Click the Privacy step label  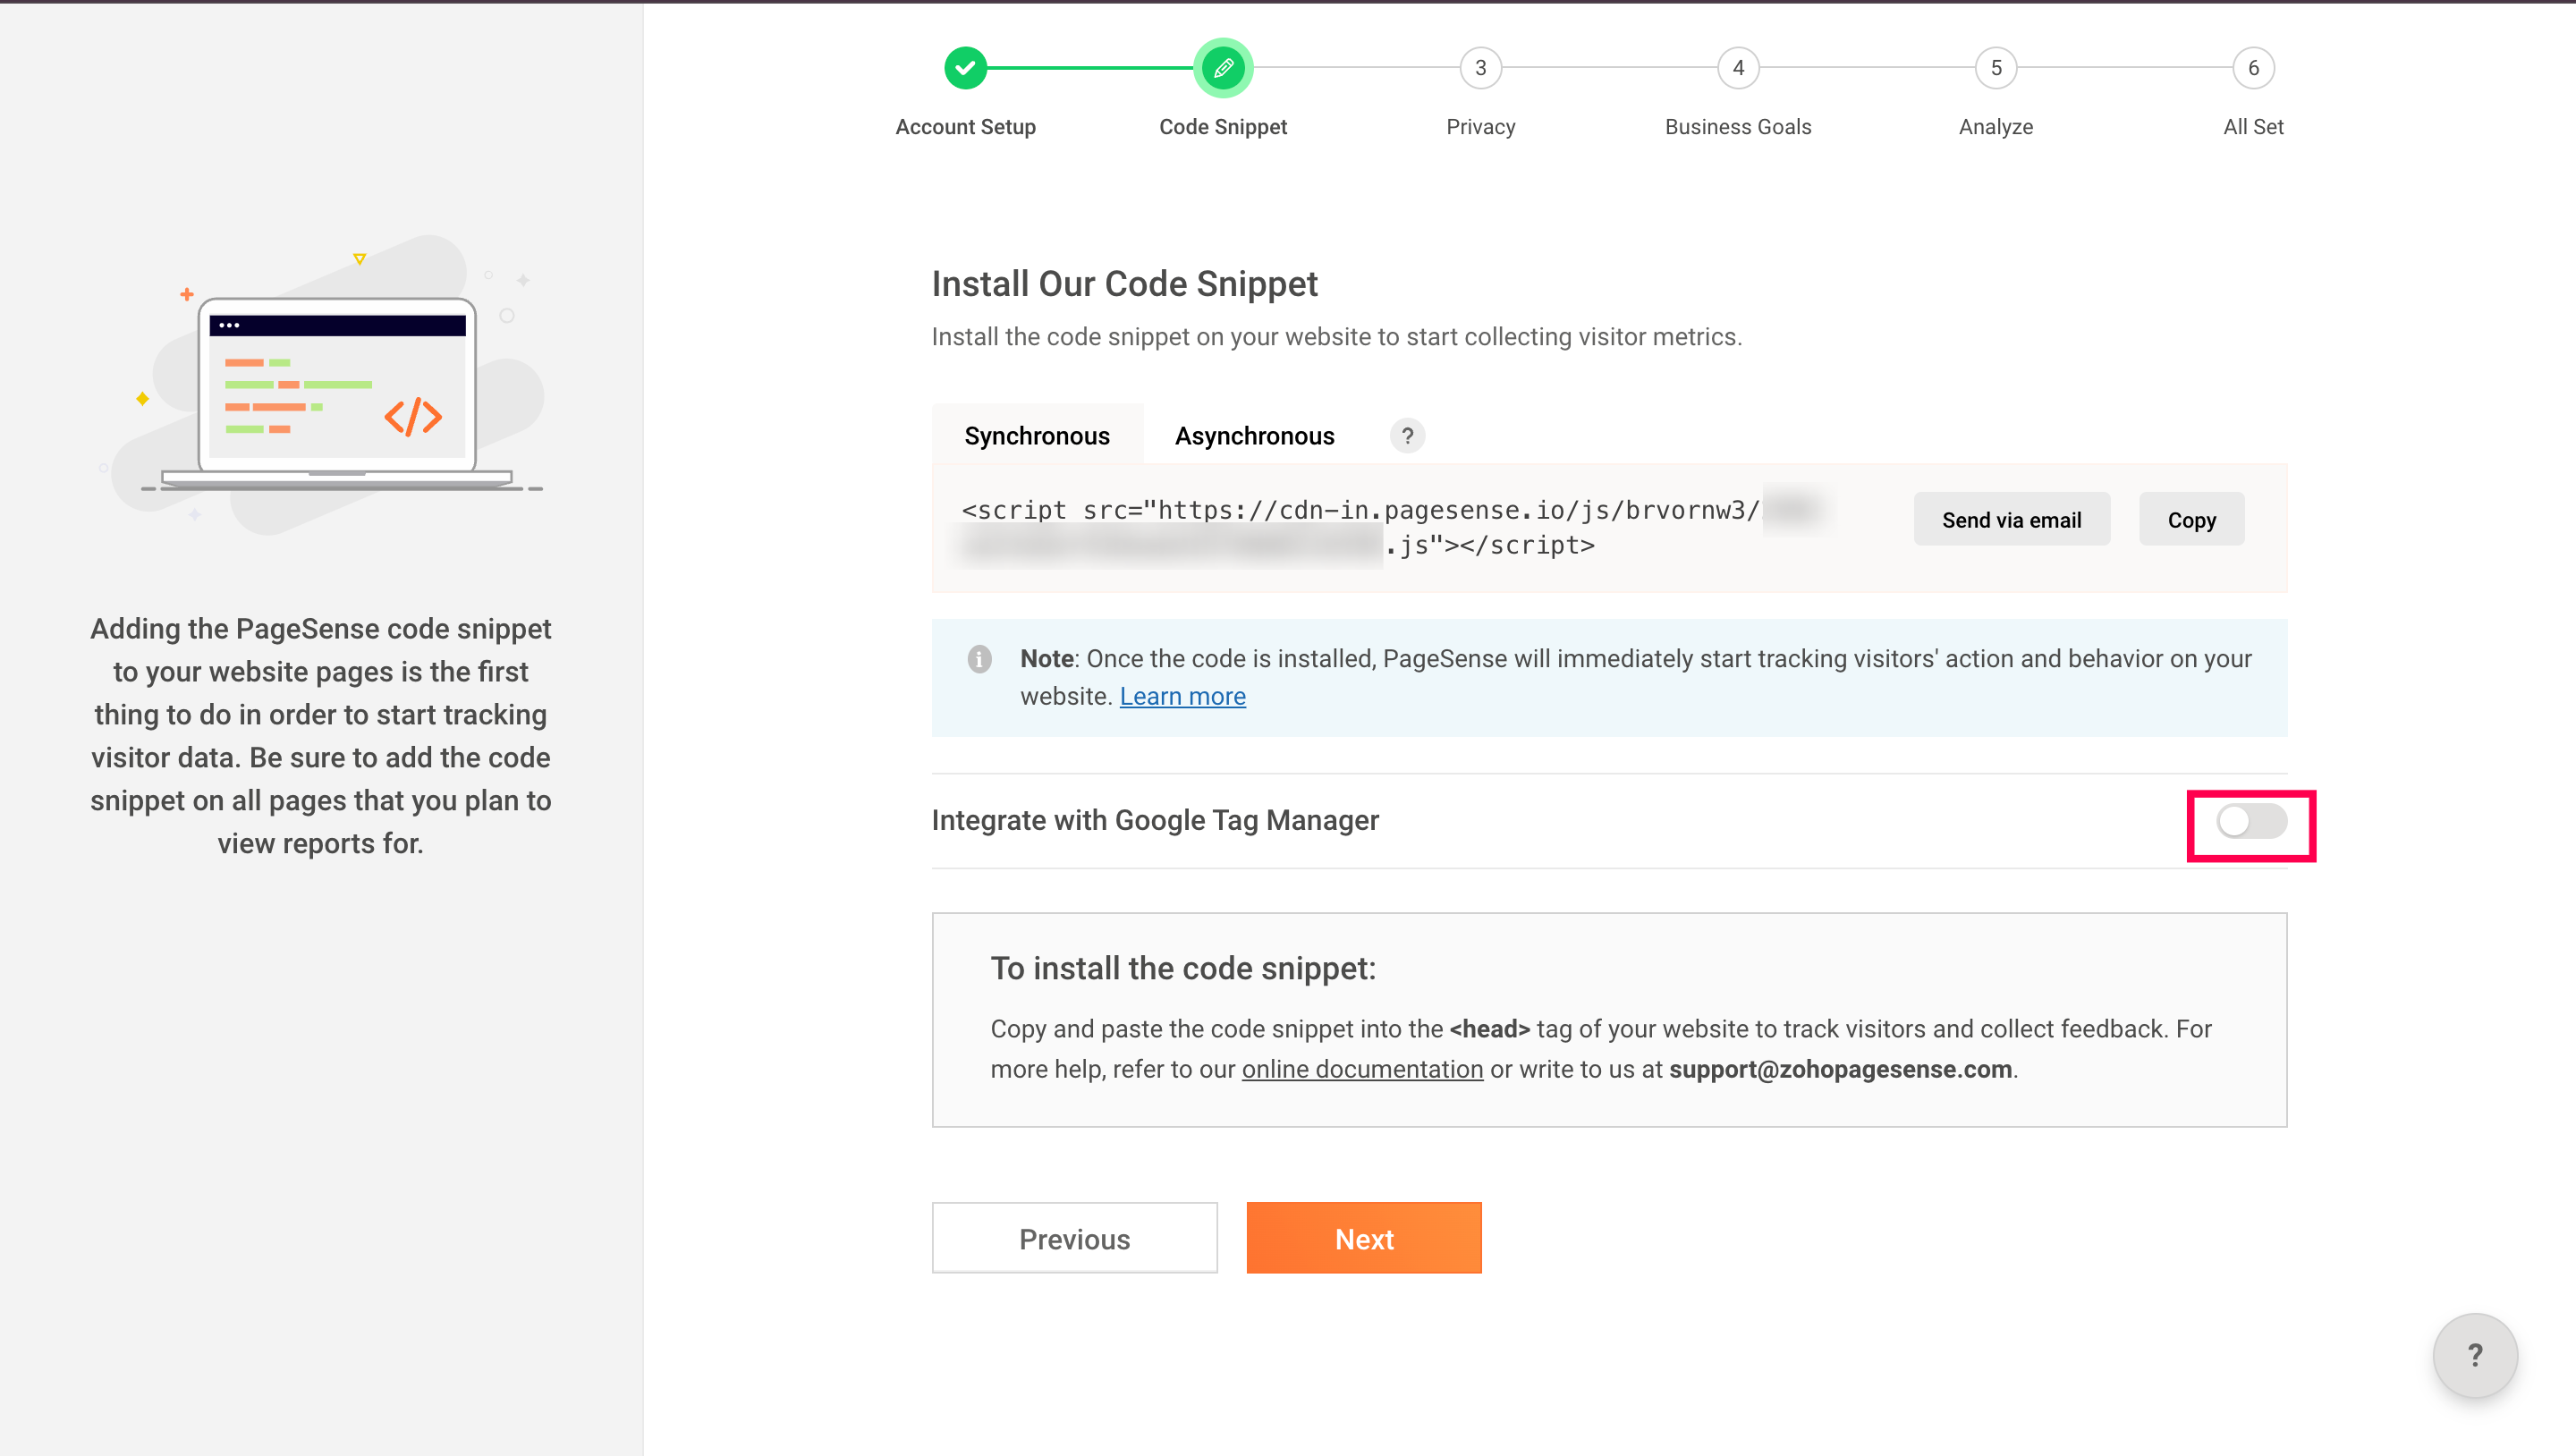pyautogui.click(x=1480, y=127)
